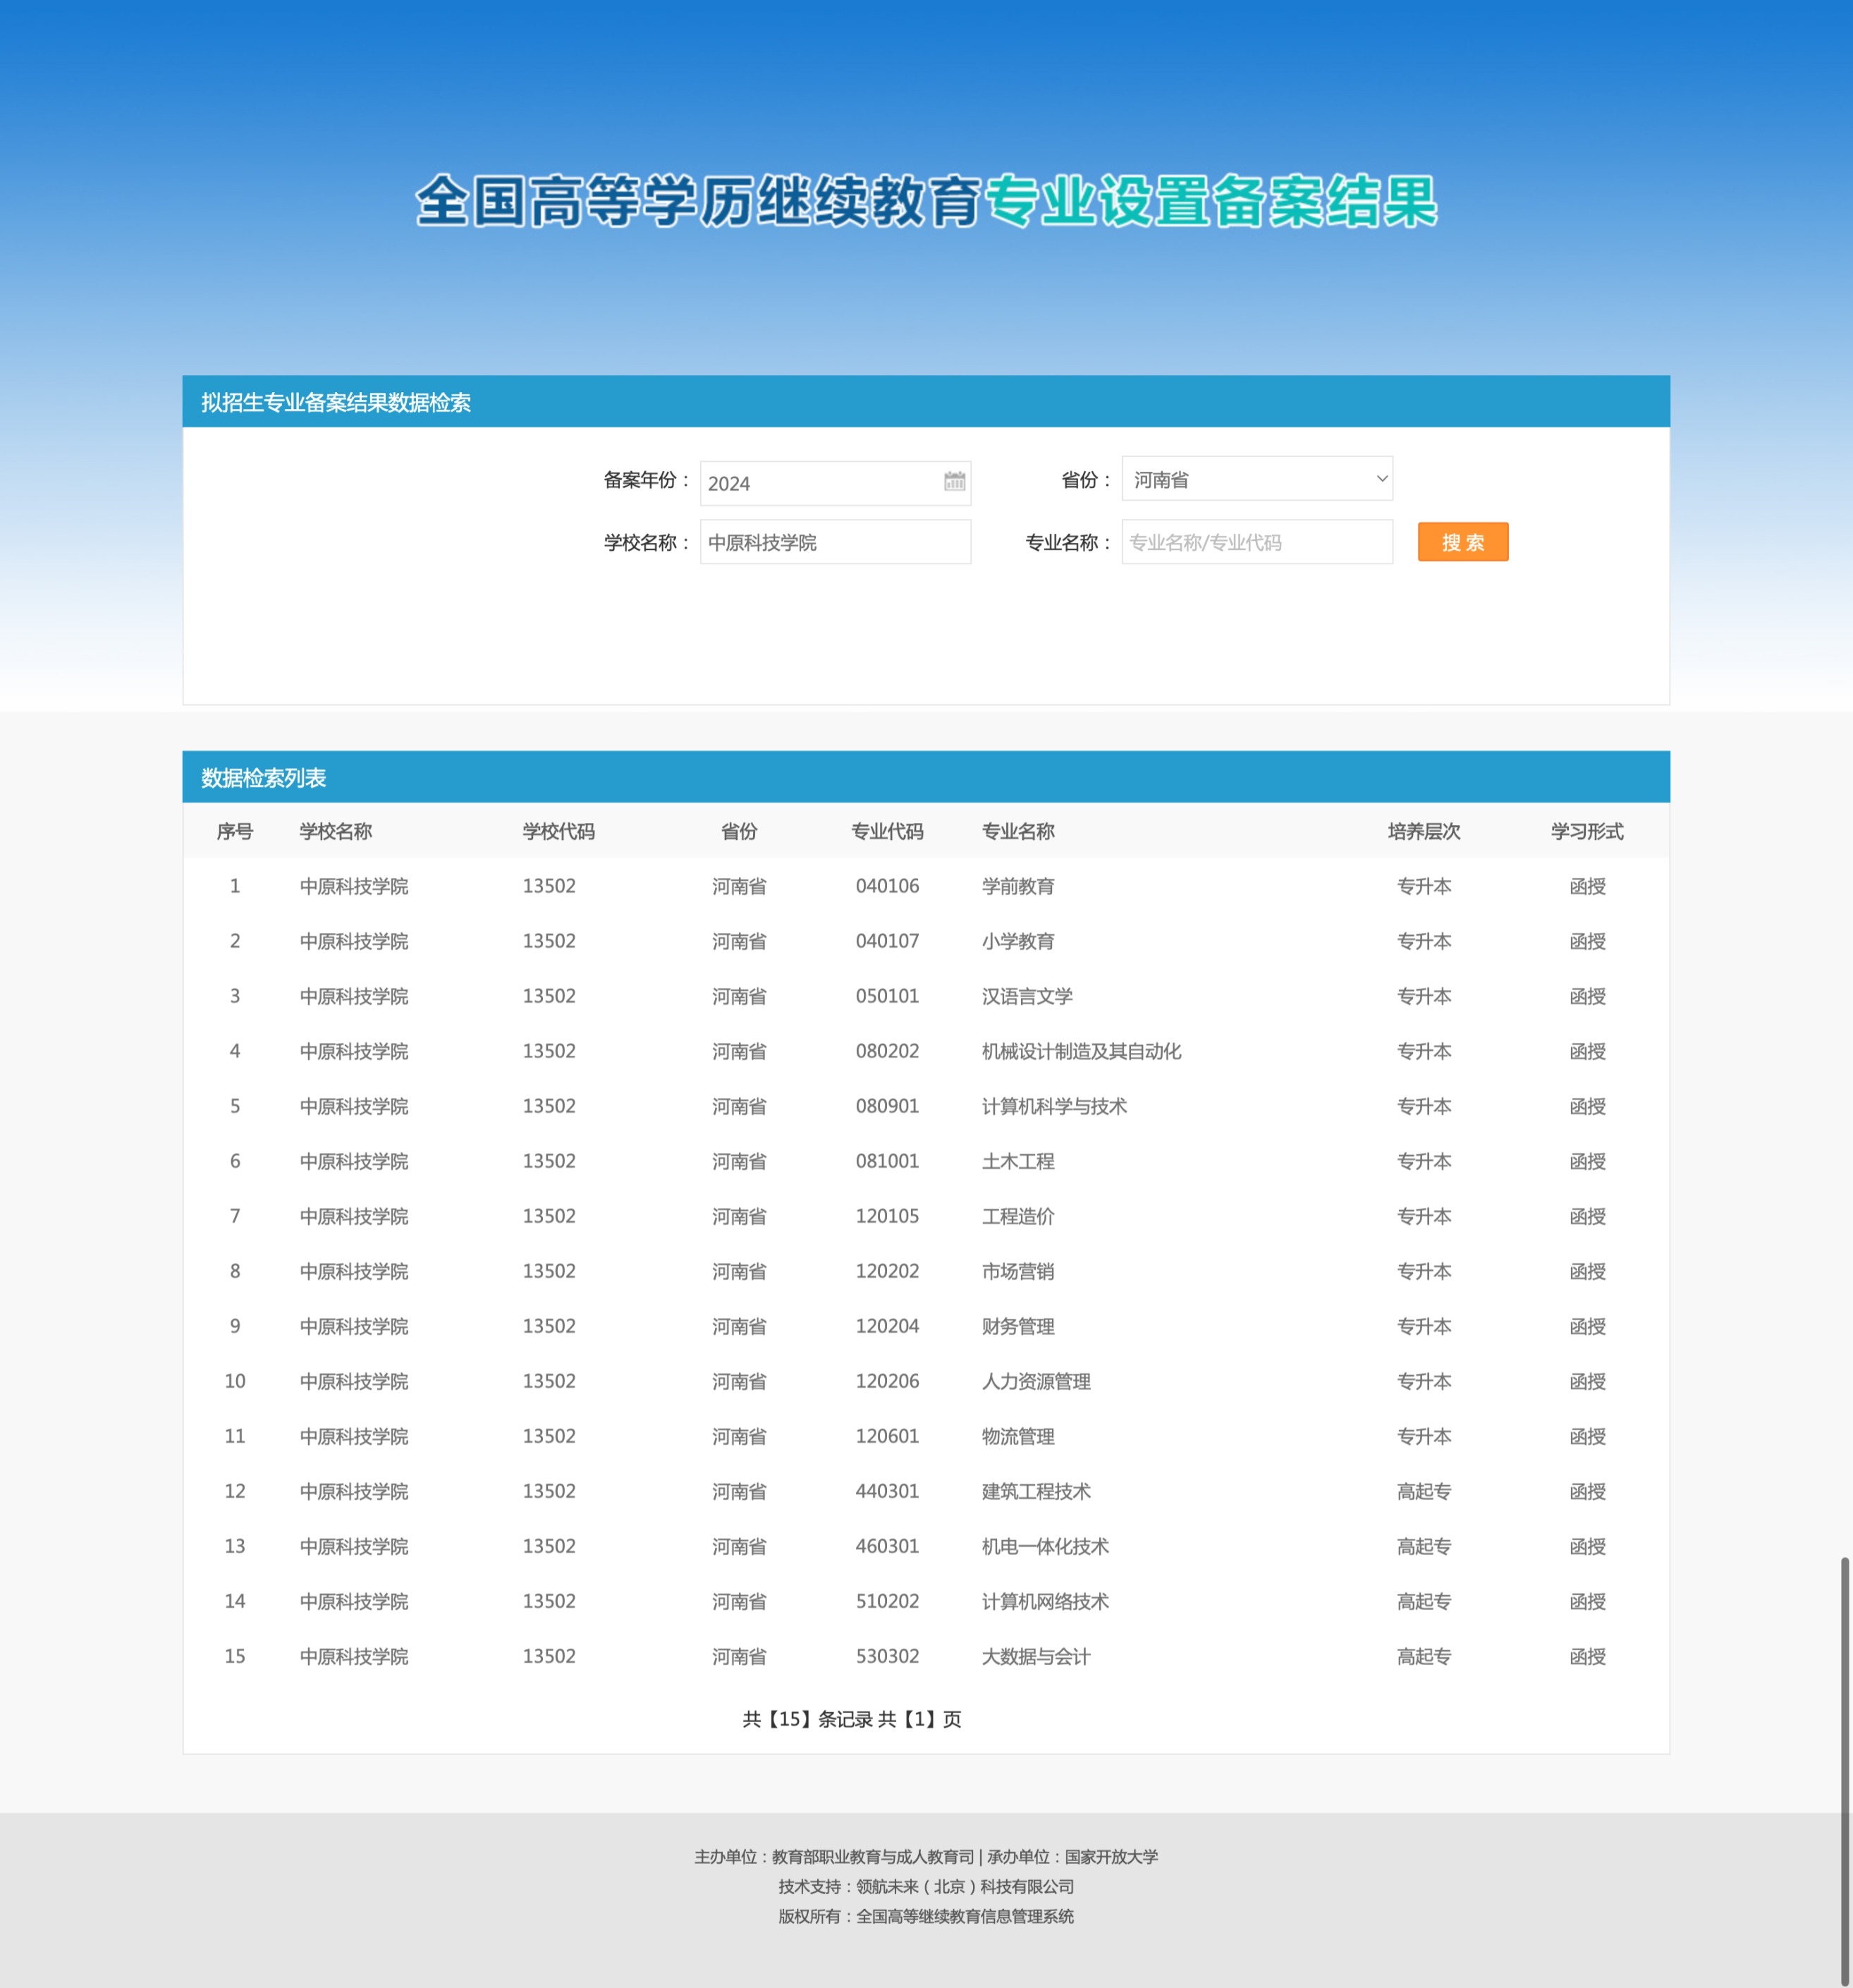Click major code 120206
The height and width of the screenshot is (1988, 1853).
point(887,1381)
